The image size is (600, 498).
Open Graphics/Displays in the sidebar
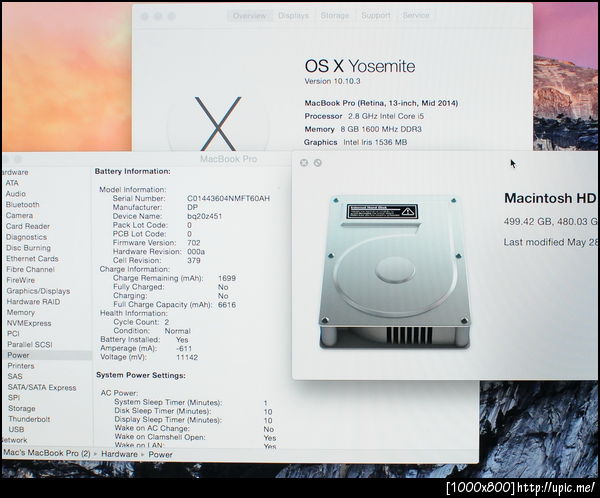(38, 291)
